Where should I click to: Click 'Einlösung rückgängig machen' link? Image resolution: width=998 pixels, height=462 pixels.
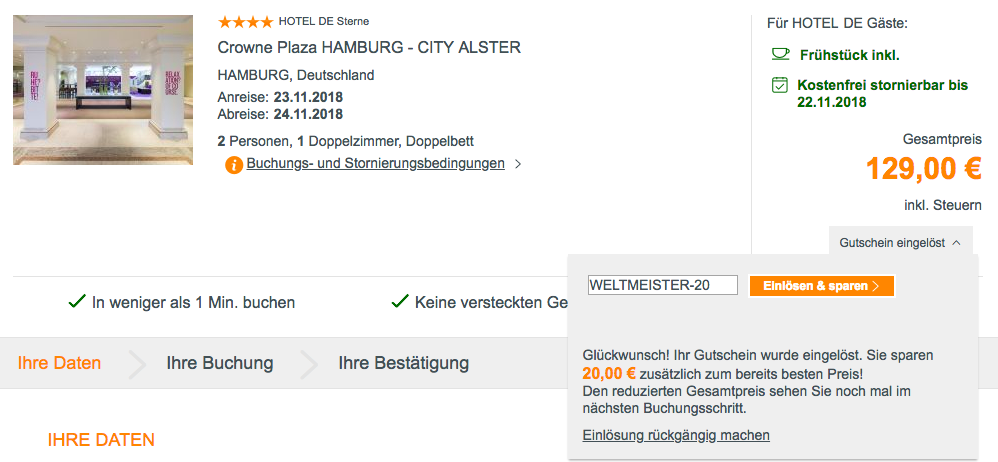pyautogui.click(x=676, y=435)
